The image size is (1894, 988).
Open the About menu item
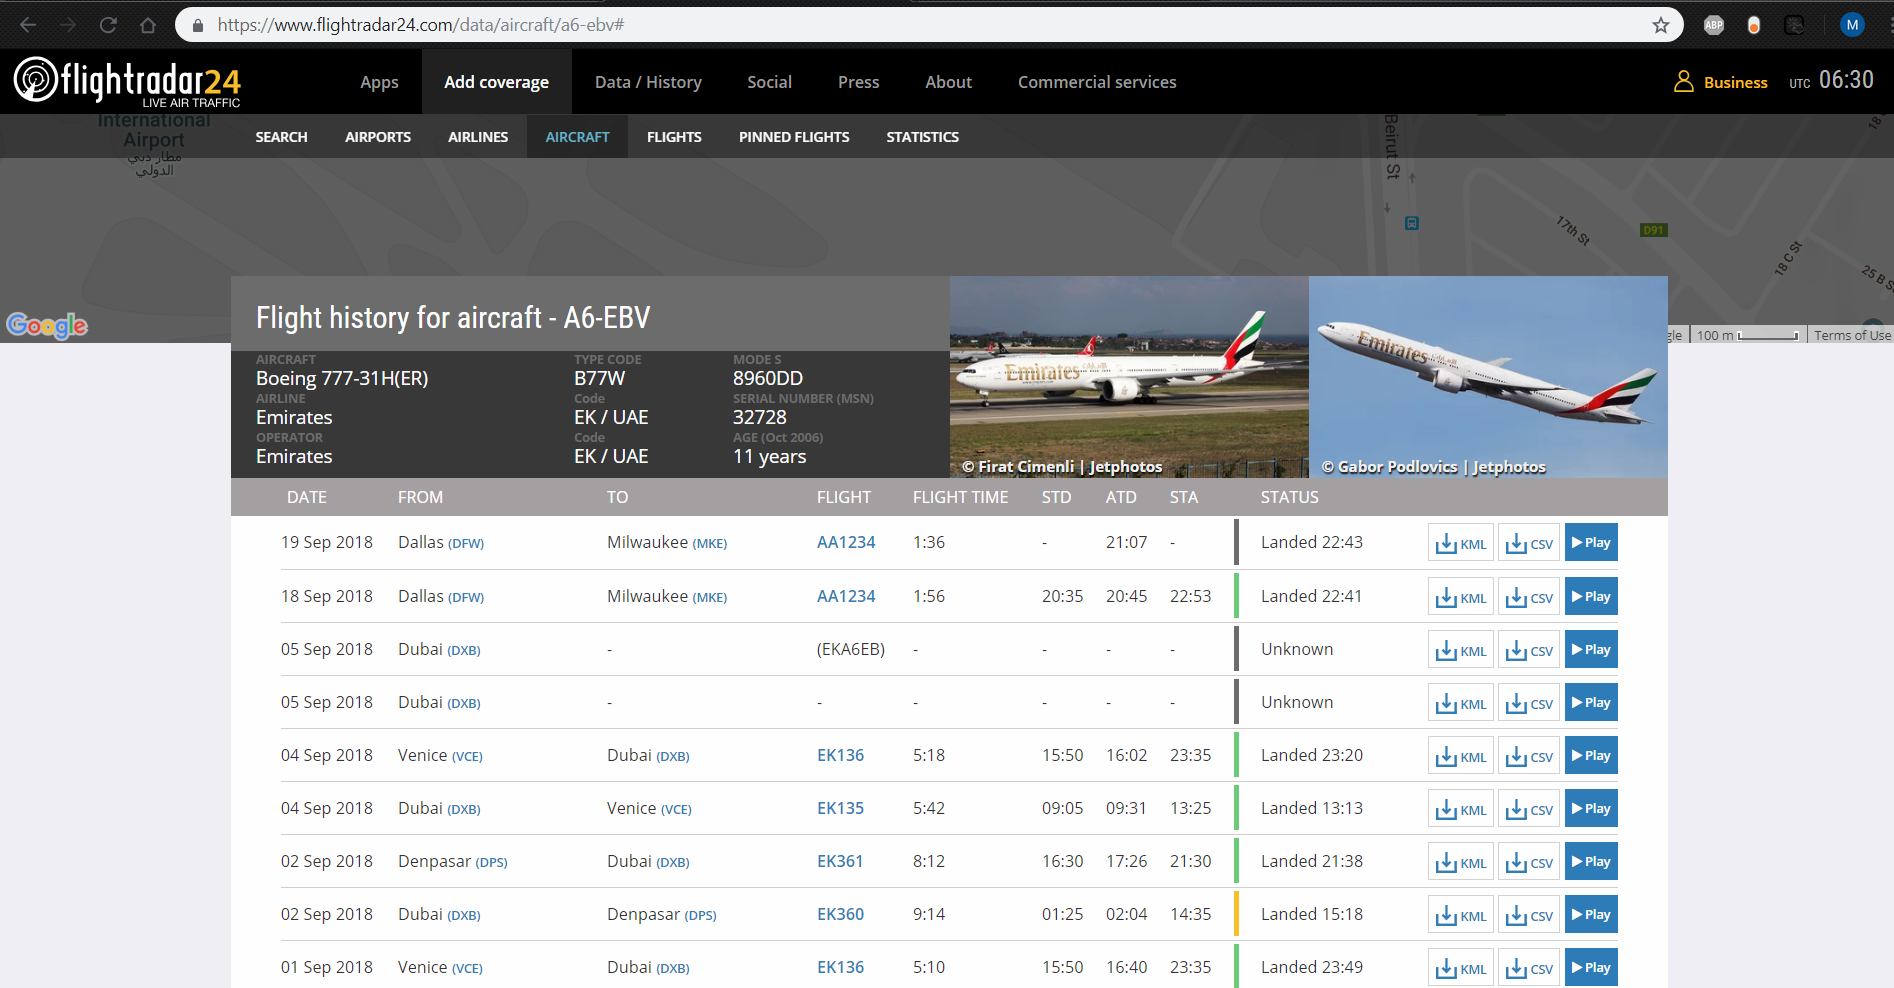tap(948, 82)
